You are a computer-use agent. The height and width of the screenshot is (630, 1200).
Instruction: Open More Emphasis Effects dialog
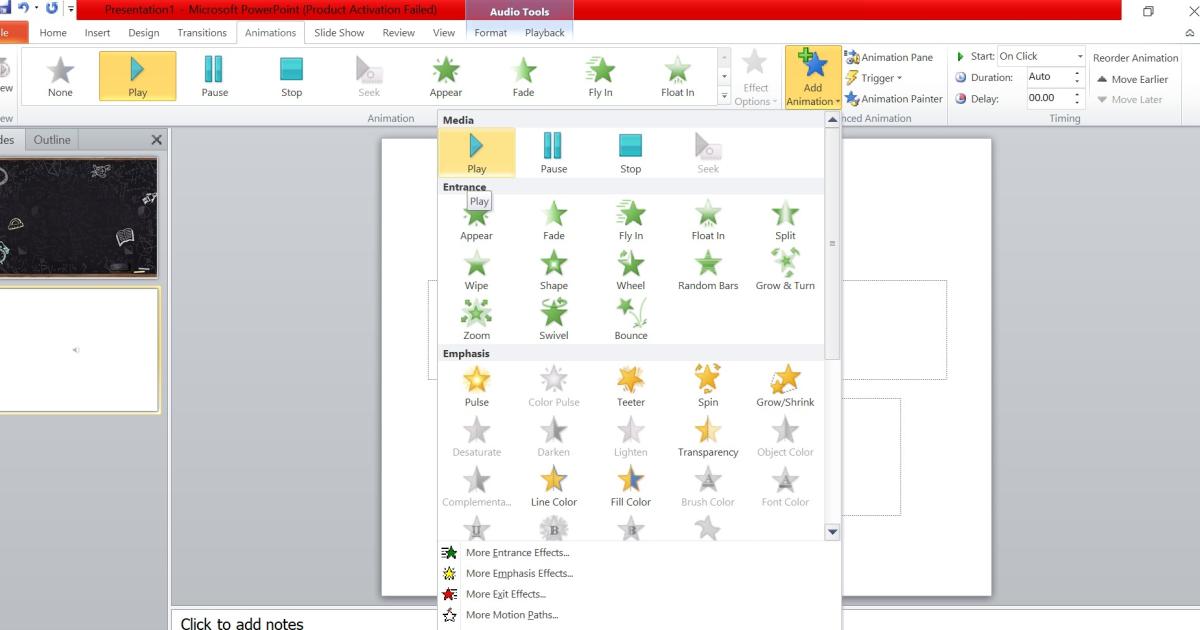(x=519, y=574)
